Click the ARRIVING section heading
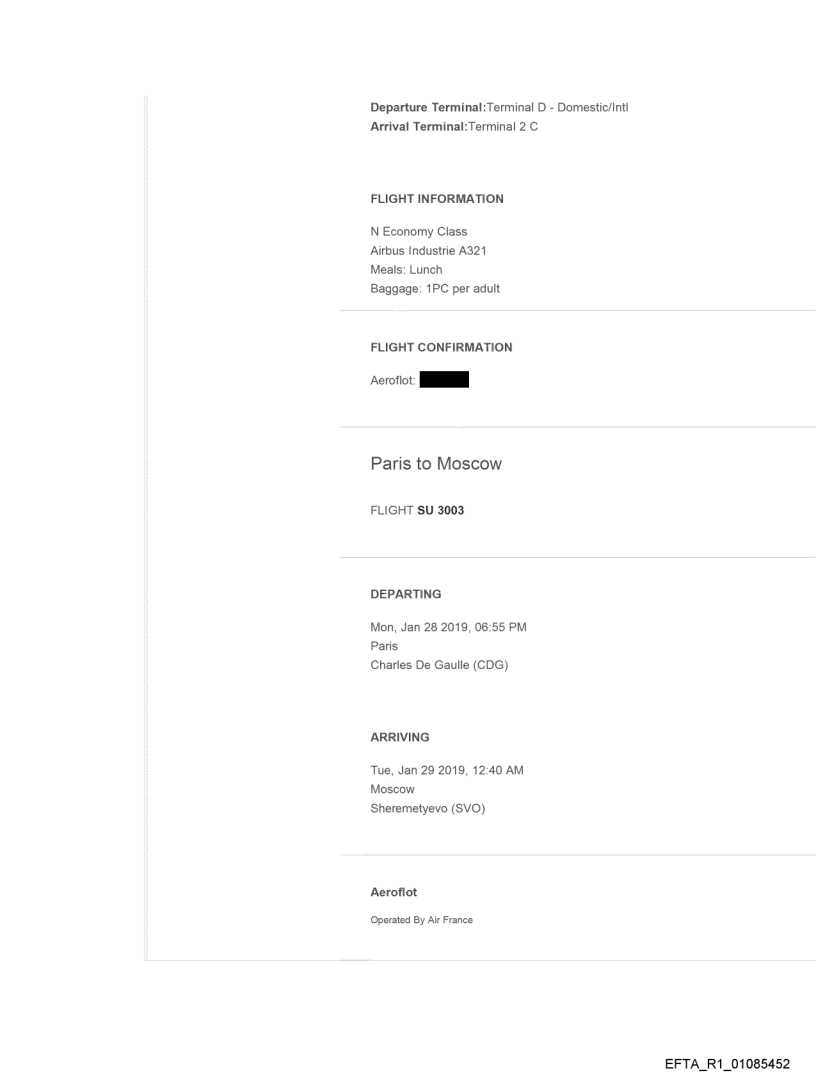This screenshot has height=1073, width=816. 400,737
